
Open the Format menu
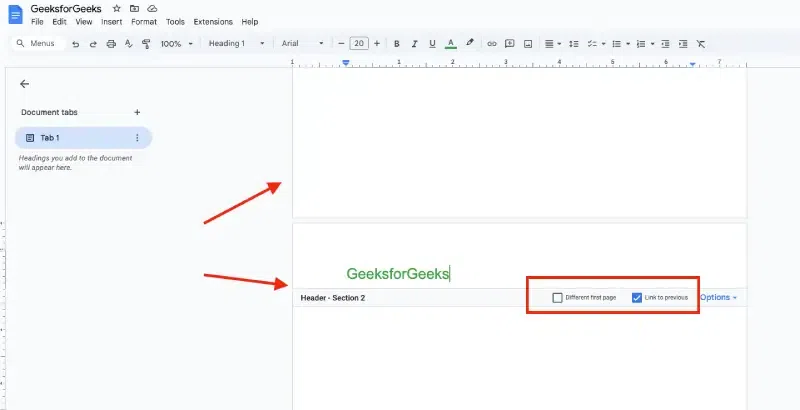144,22
